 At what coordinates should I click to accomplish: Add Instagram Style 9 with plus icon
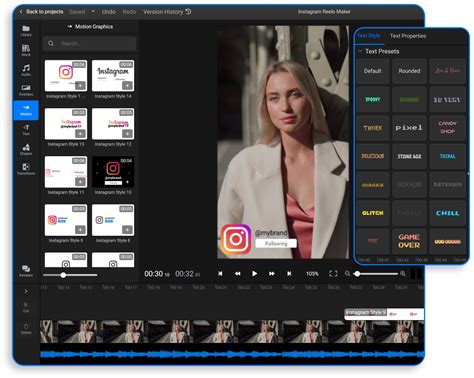(x=80, y=230)
